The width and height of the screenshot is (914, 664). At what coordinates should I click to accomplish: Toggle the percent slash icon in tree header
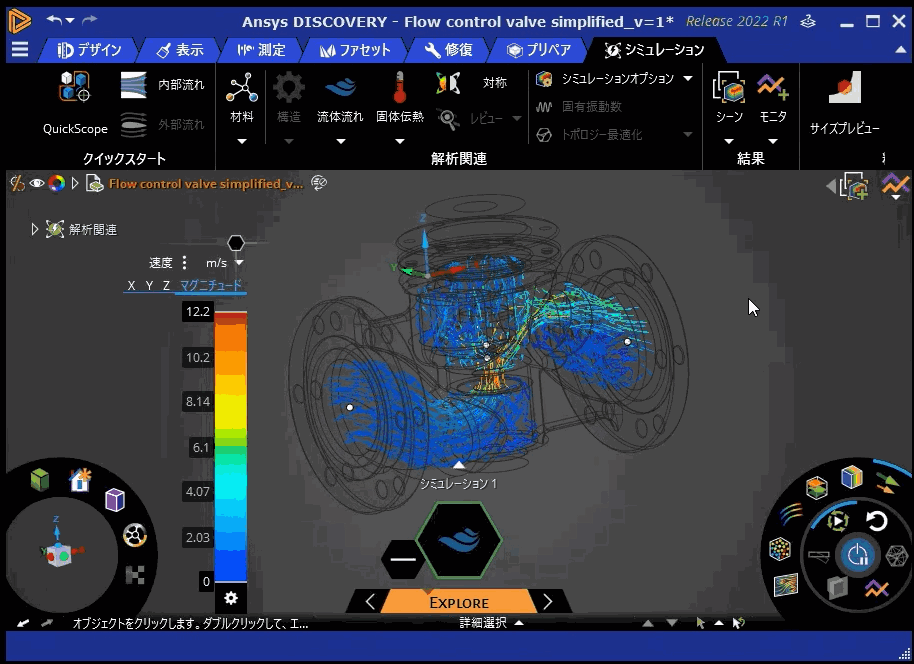pyautogui.click(x=17, y=184)
